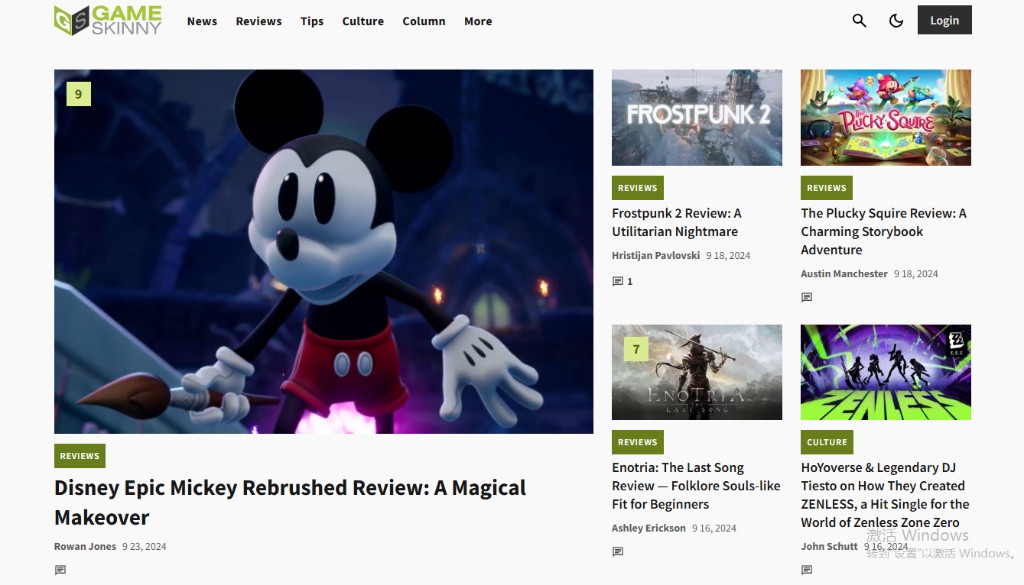Click Reviews tag above Plucky Squire title
Screen dimensions: 1024x585
tap(826, 187)
